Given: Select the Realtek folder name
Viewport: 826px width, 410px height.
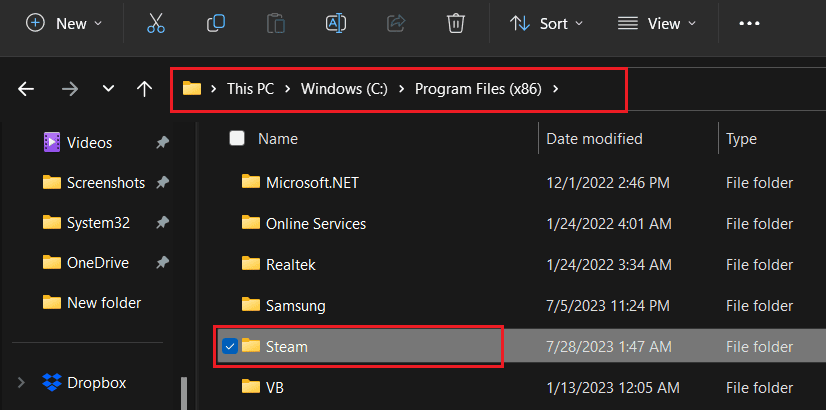Looking at the screenshot, I should 291,265.
